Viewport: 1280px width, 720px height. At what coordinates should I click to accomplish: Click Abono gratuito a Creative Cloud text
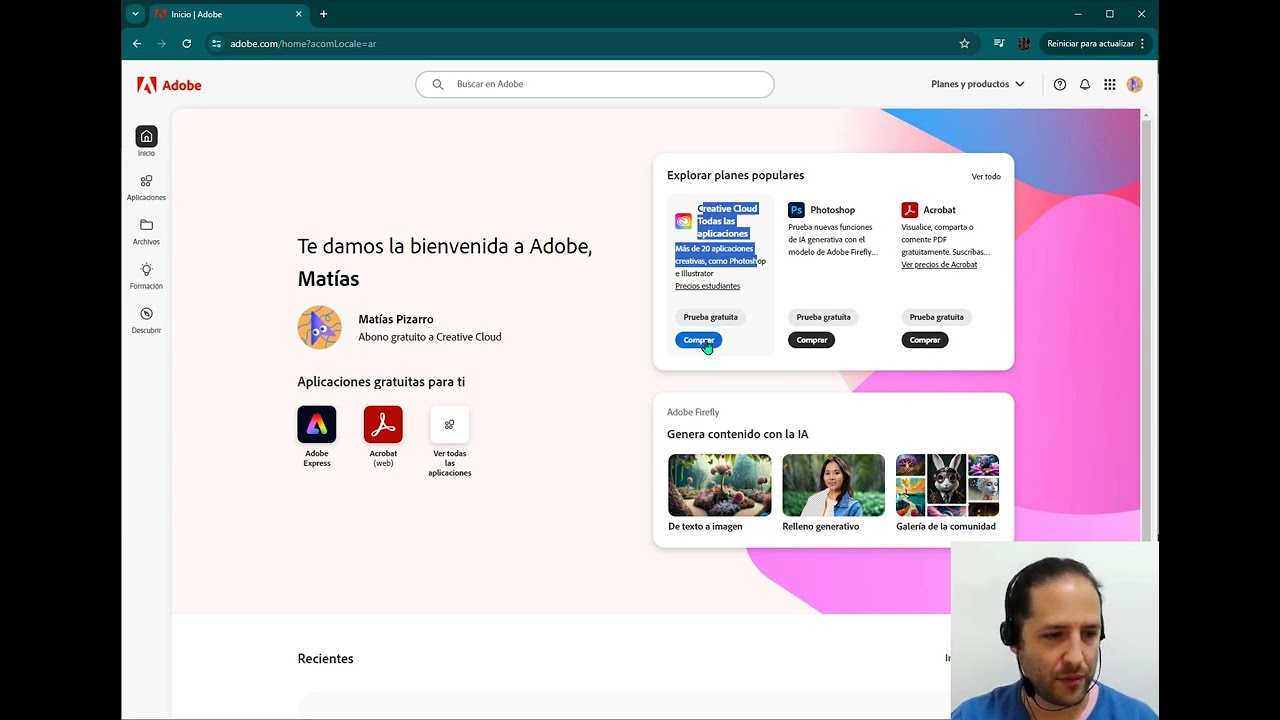click(430, 337)
